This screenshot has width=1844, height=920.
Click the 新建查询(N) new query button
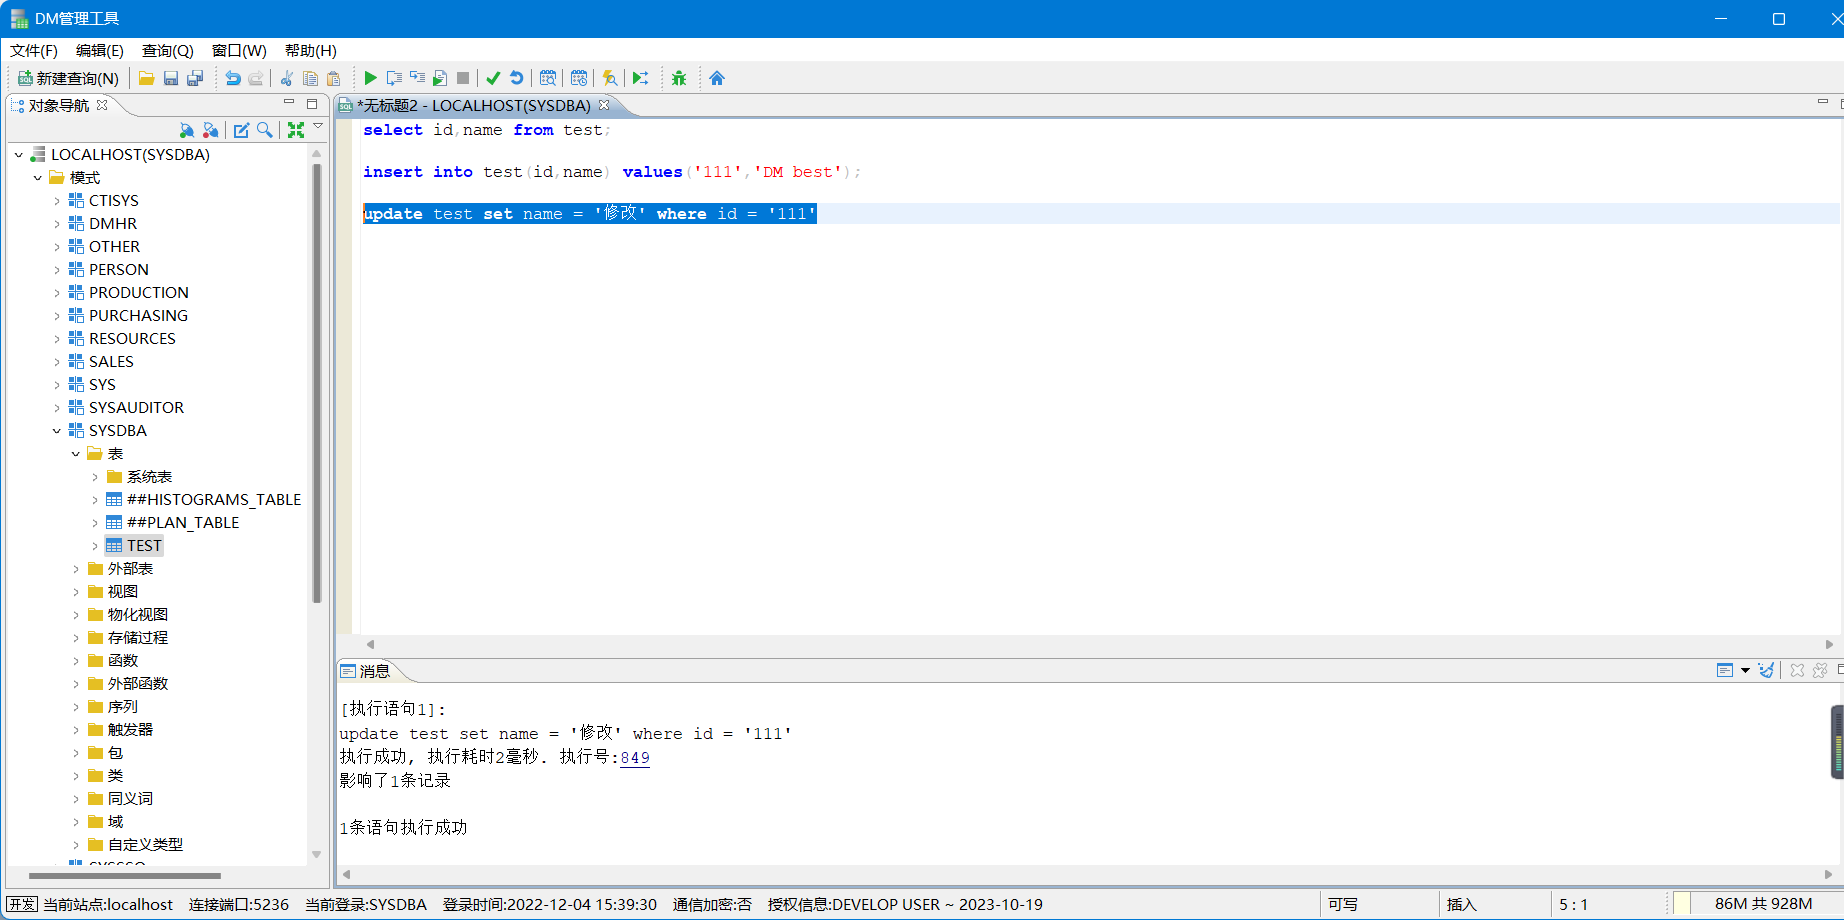(x=68, y=78)
